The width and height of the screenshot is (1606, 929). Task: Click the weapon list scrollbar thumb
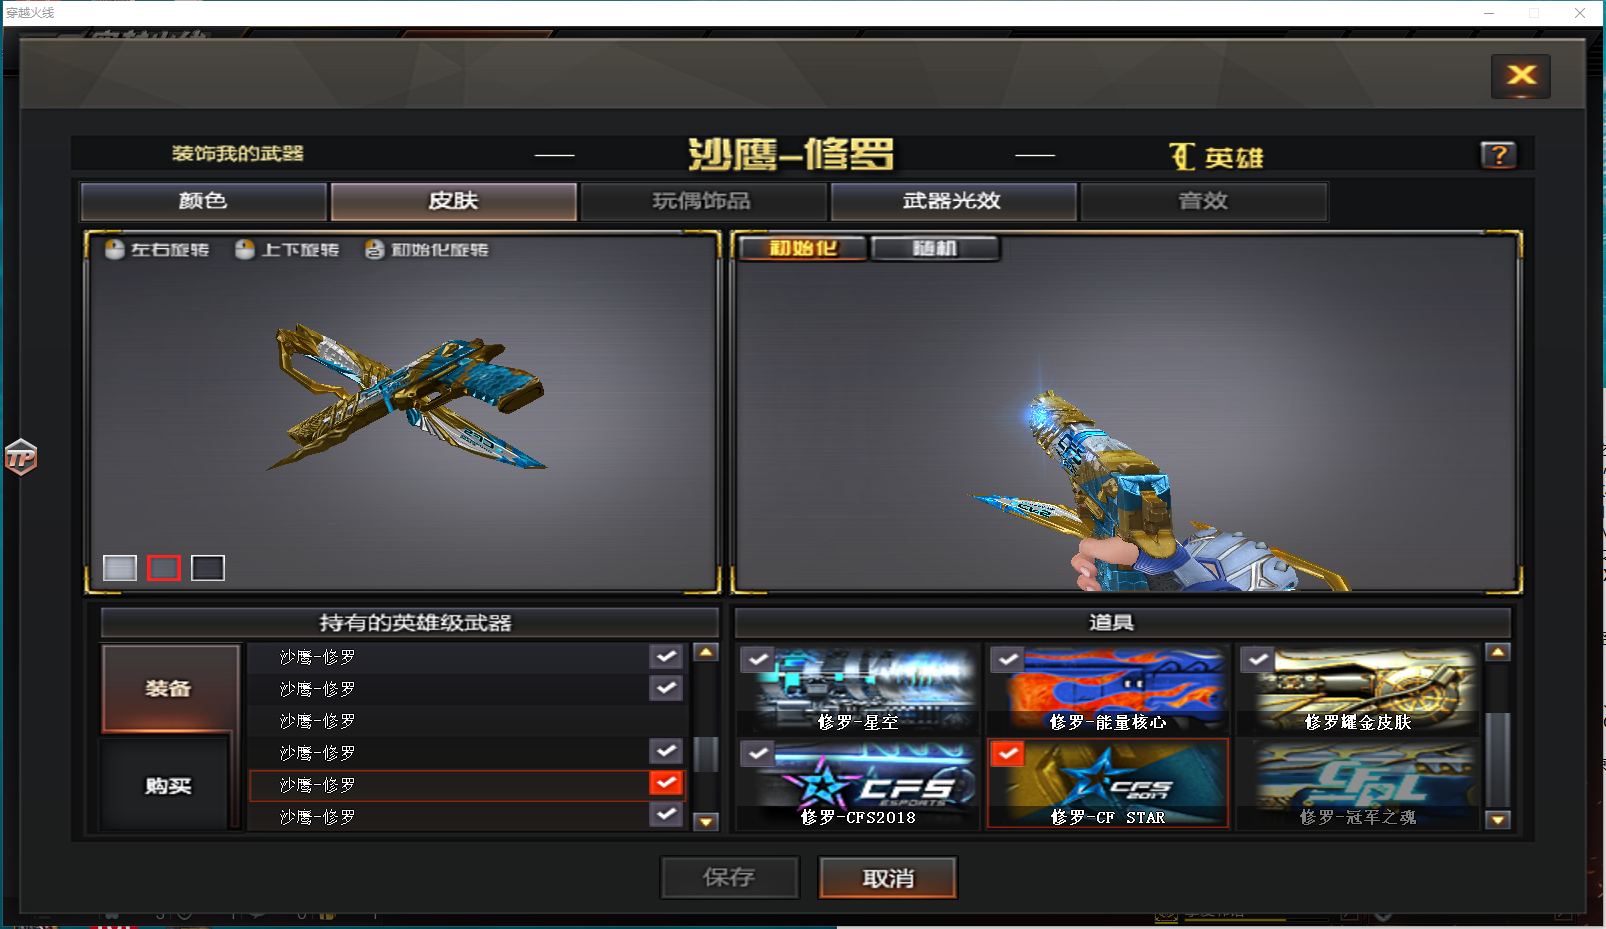click(706, 754)
